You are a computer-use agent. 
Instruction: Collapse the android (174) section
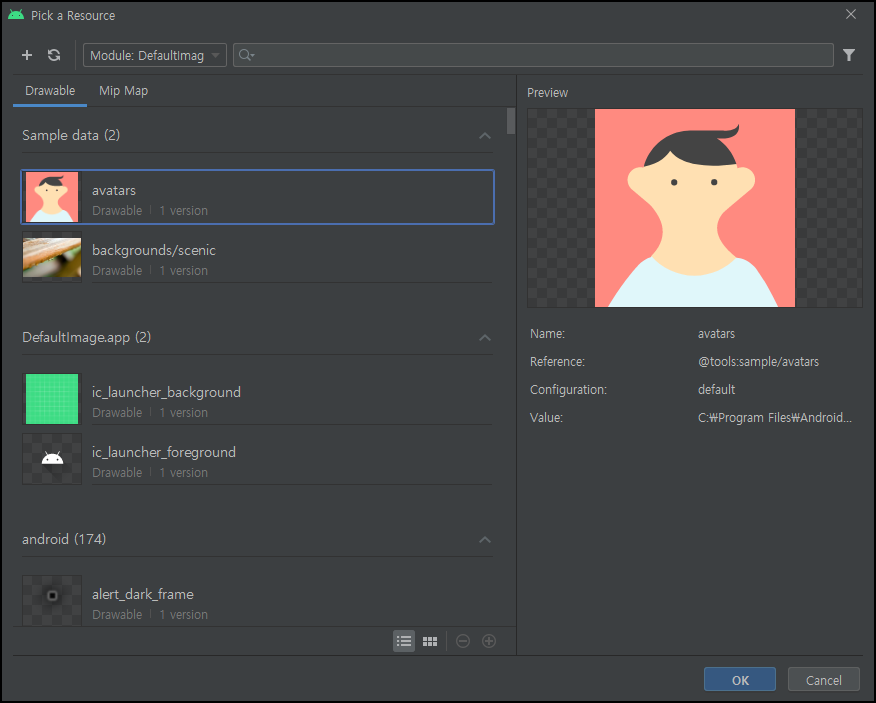485,540
